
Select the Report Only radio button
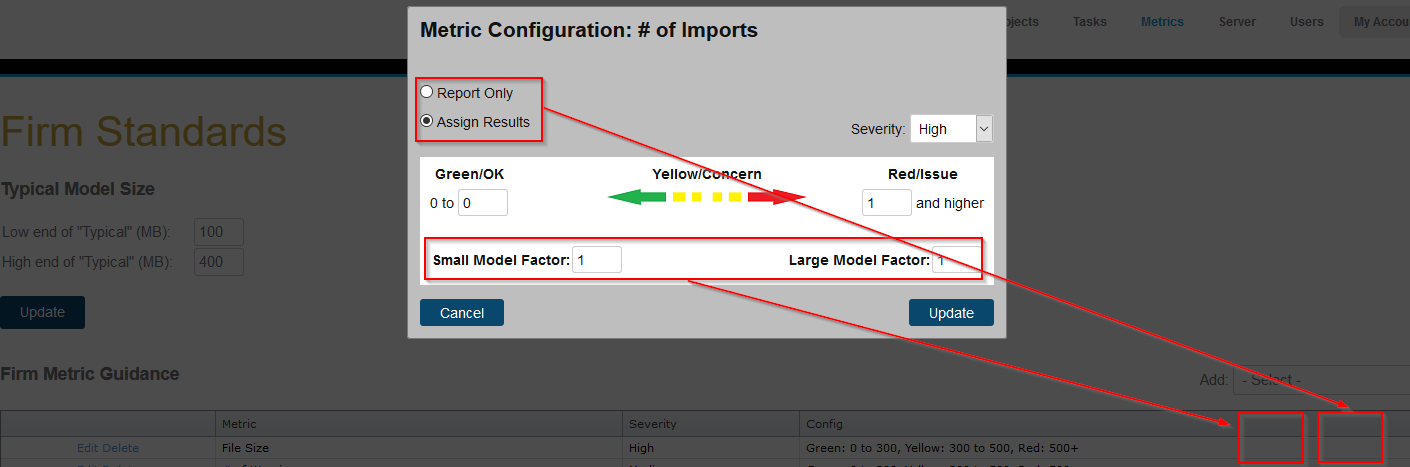(427, 93)
